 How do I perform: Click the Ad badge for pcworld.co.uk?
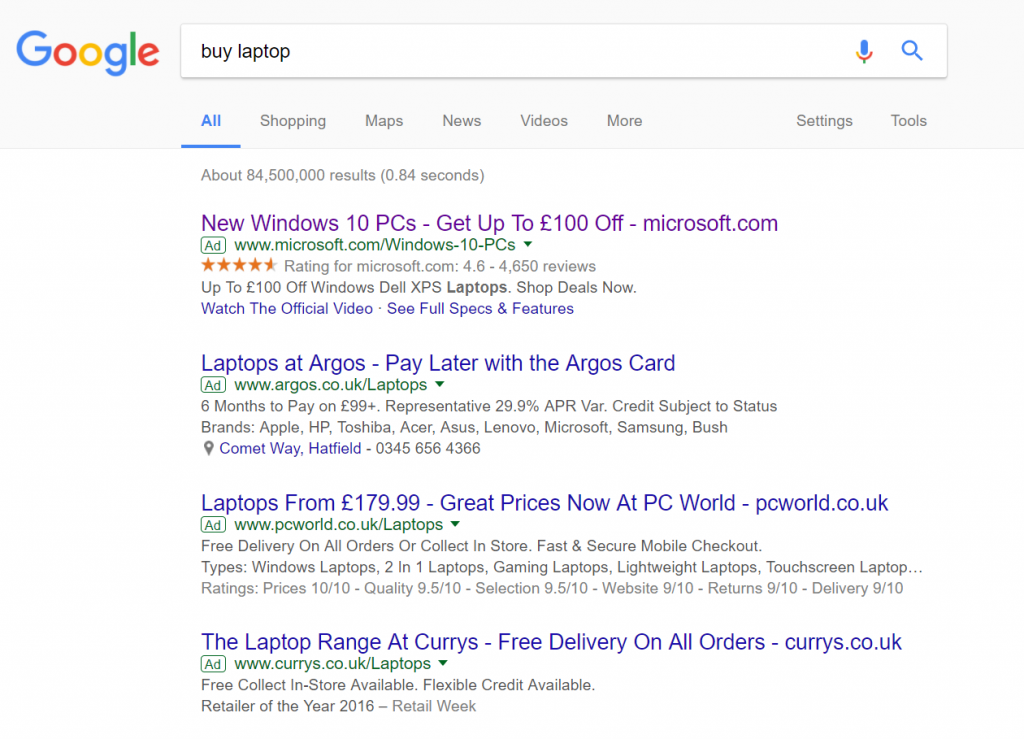pyautogui.click(x=213, y=525)
